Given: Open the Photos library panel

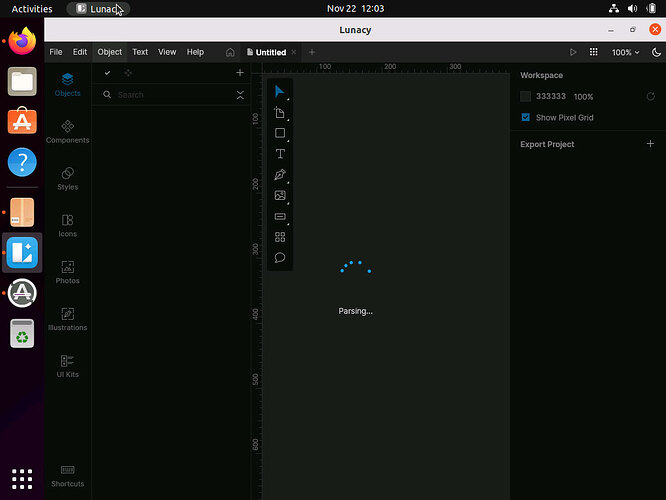Looking at the screenshot, I should 68,272.
